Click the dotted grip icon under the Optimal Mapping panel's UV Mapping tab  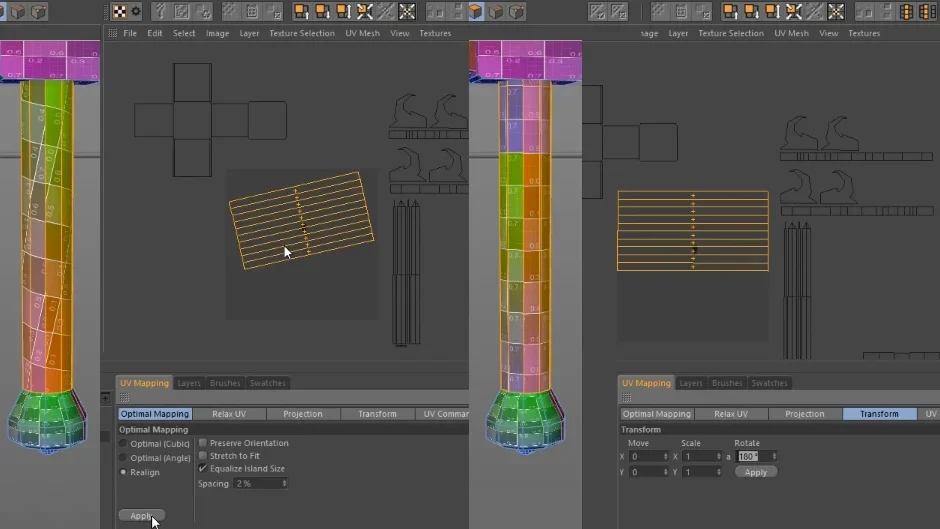124,398
